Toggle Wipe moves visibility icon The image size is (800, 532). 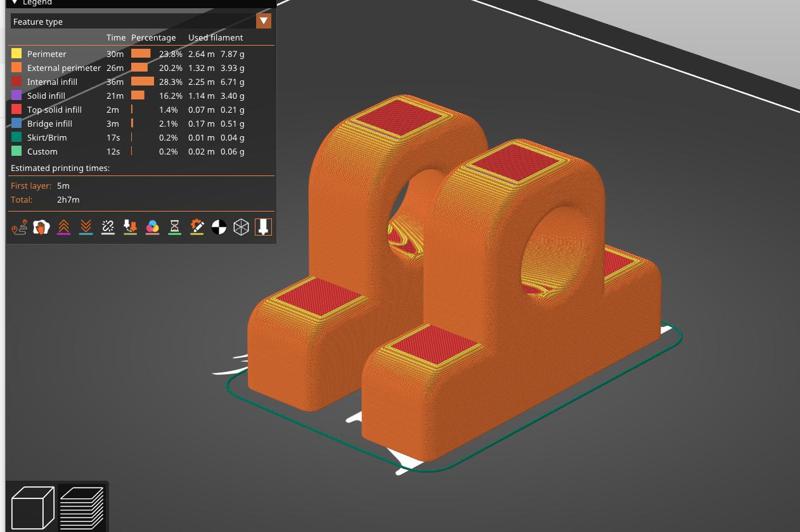(x=41, y=226)
